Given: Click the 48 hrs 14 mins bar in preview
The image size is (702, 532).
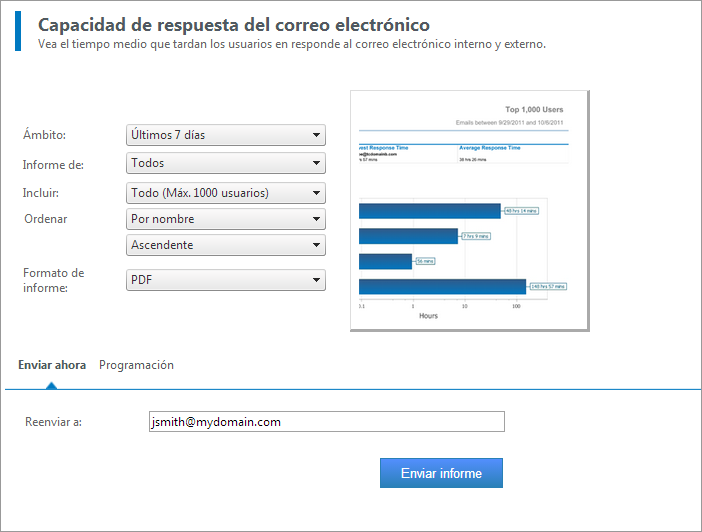Looking at the screenshot, I should click(x=429, y=211).
